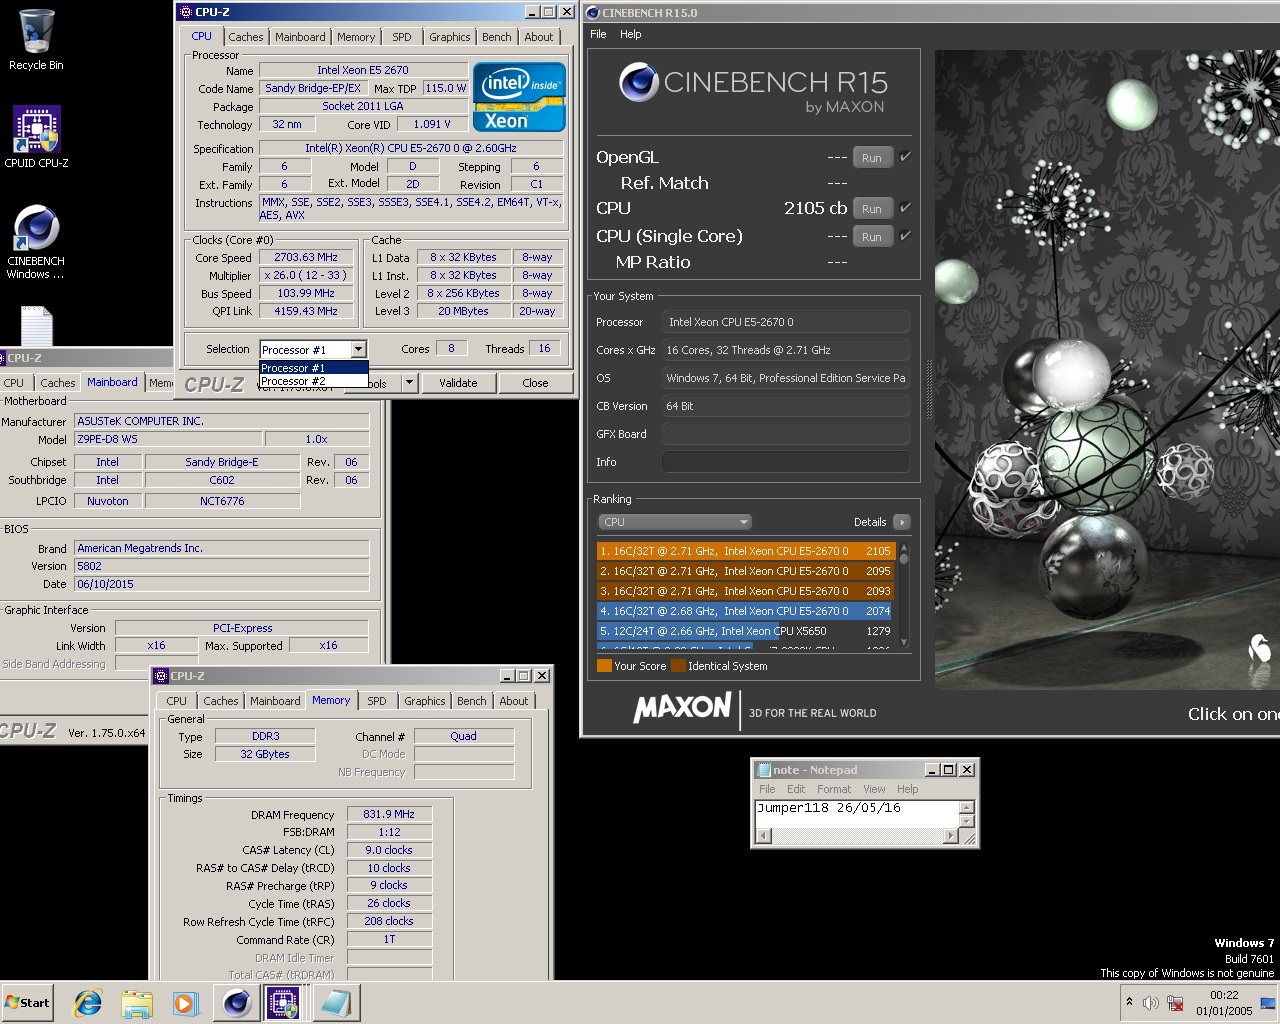Open CINEBENCH Windows desktop shortcut
Image resolution: width=1280 pixels, height=1024 pixels.
36,241
